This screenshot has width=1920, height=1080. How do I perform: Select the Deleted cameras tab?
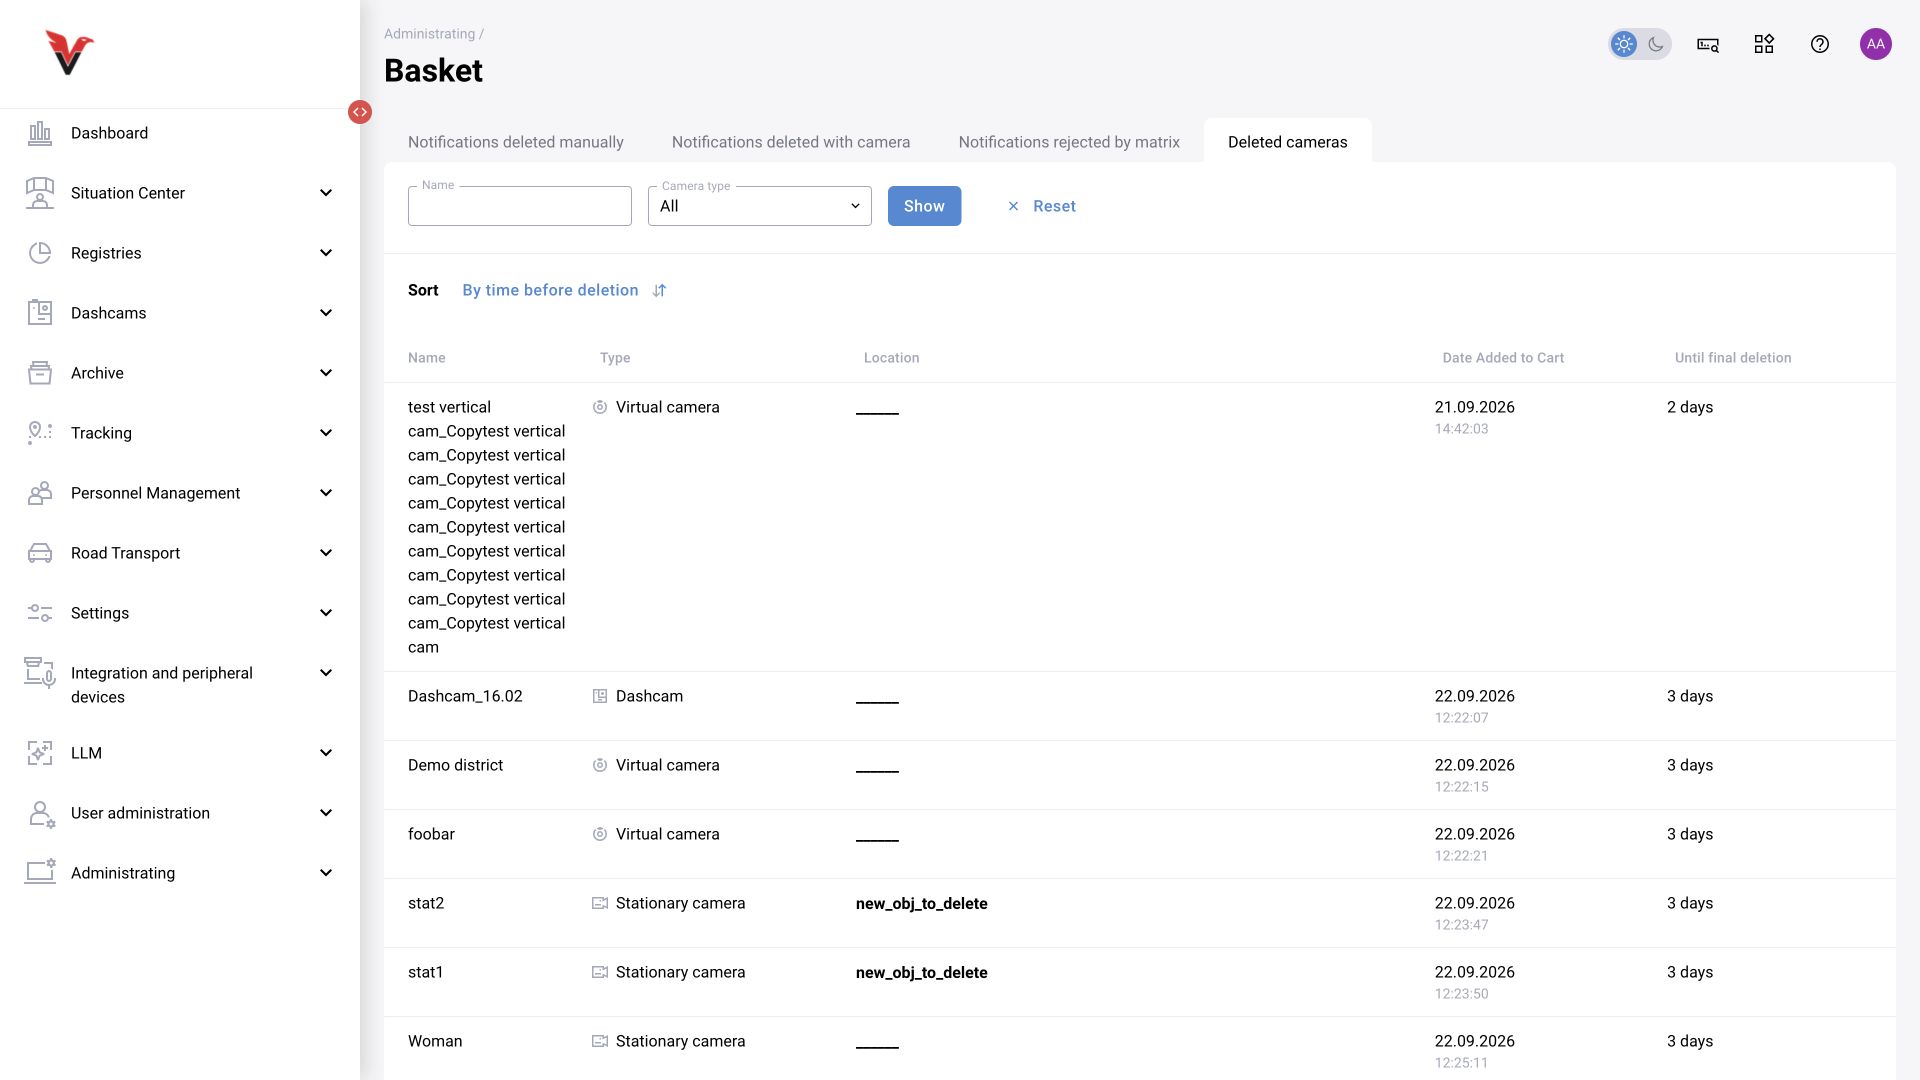1288,142
